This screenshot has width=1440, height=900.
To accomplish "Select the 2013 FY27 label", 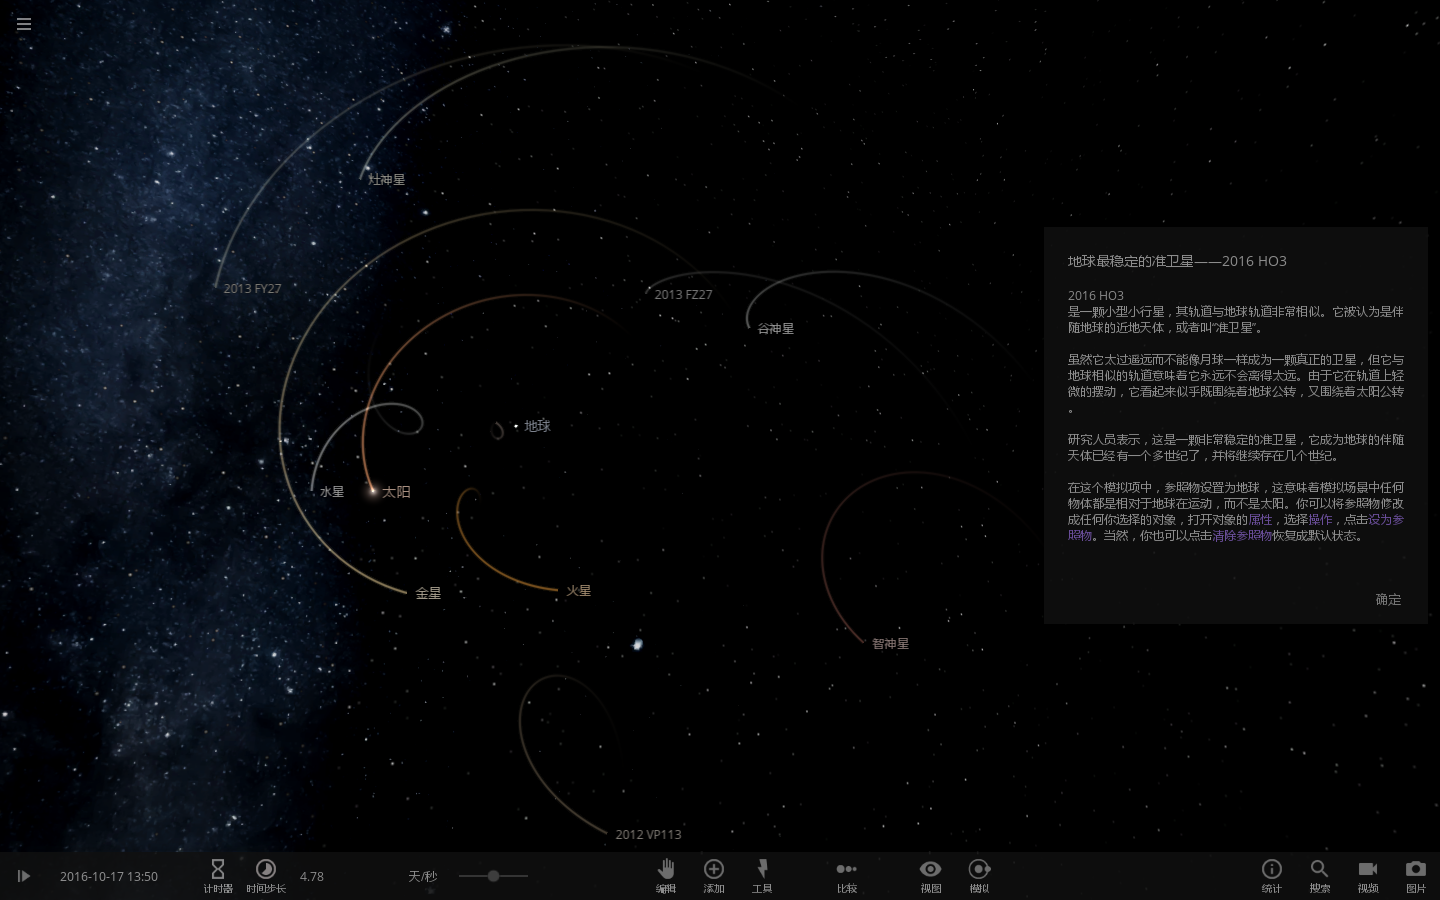I will tap(252, 289).
